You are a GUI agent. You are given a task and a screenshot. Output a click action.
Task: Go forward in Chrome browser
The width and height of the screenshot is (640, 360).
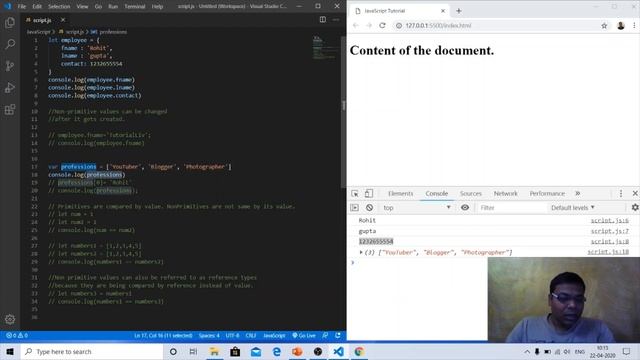pos(369,25)
